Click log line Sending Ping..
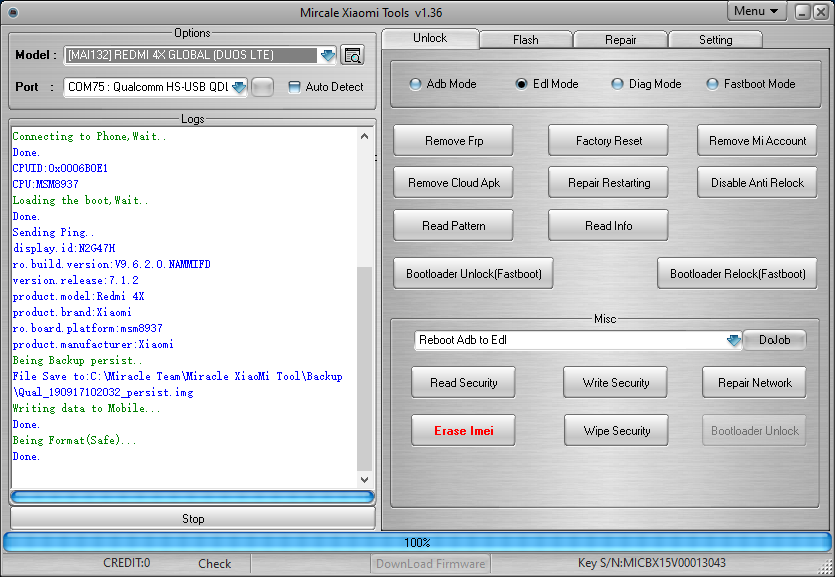The height and width of the screenshot is (577, 835). tap(53, 232)
